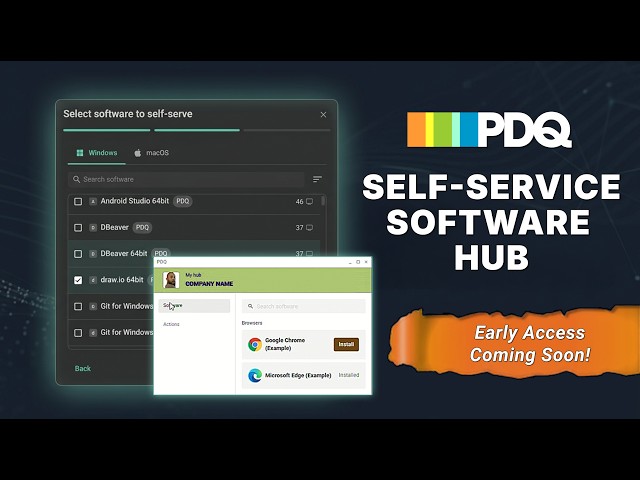Check the Android Studio 64bit checkbox
The image size is (640, 480).
pyautogui.click(x=78, y=201)
